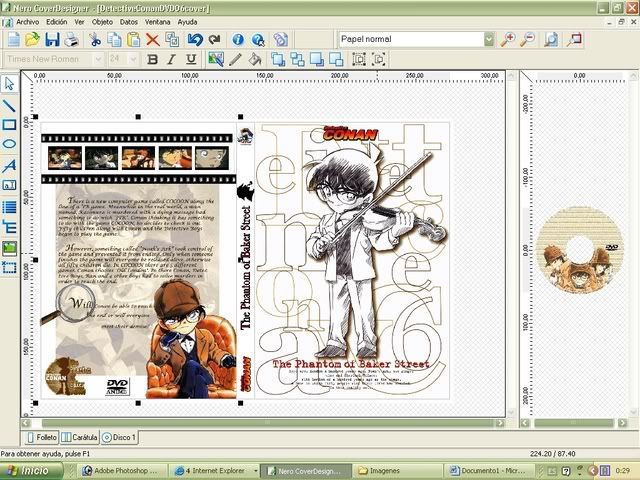This screenshot has width=640, height=480.
Task: Toggle Bold text formatting
Action: click(153, 60)
